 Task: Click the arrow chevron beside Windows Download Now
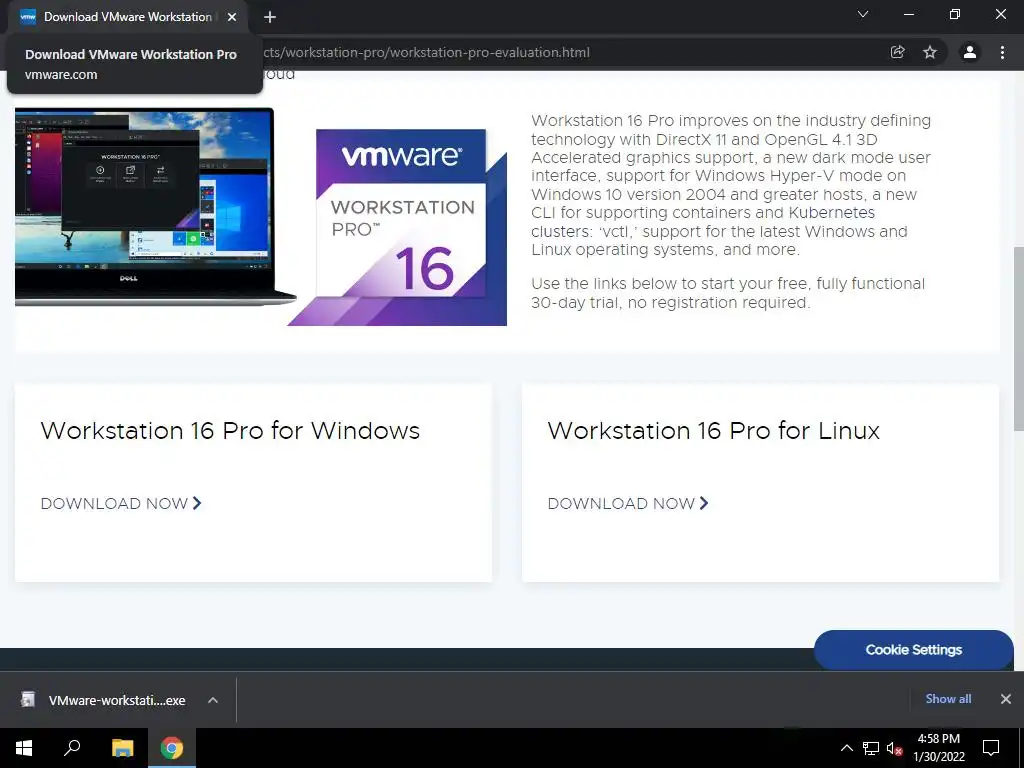point(197,503)
